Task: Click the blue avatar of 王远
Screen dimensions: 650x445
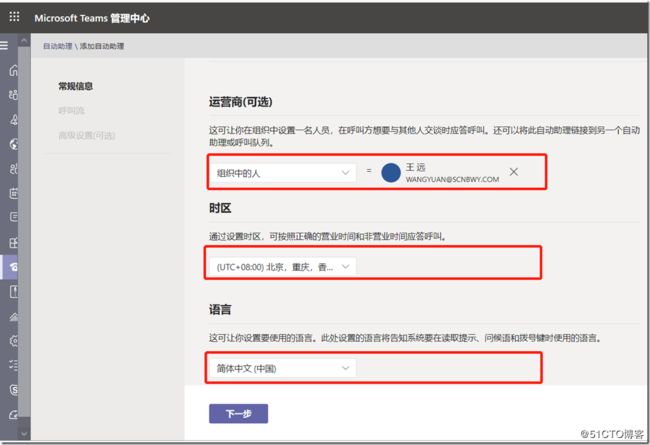Action: [390, 173]
